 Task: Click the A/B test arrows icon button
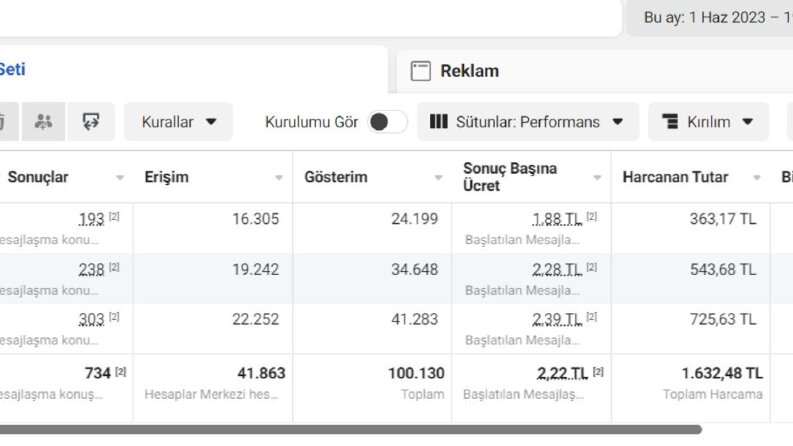pos(91,122)
